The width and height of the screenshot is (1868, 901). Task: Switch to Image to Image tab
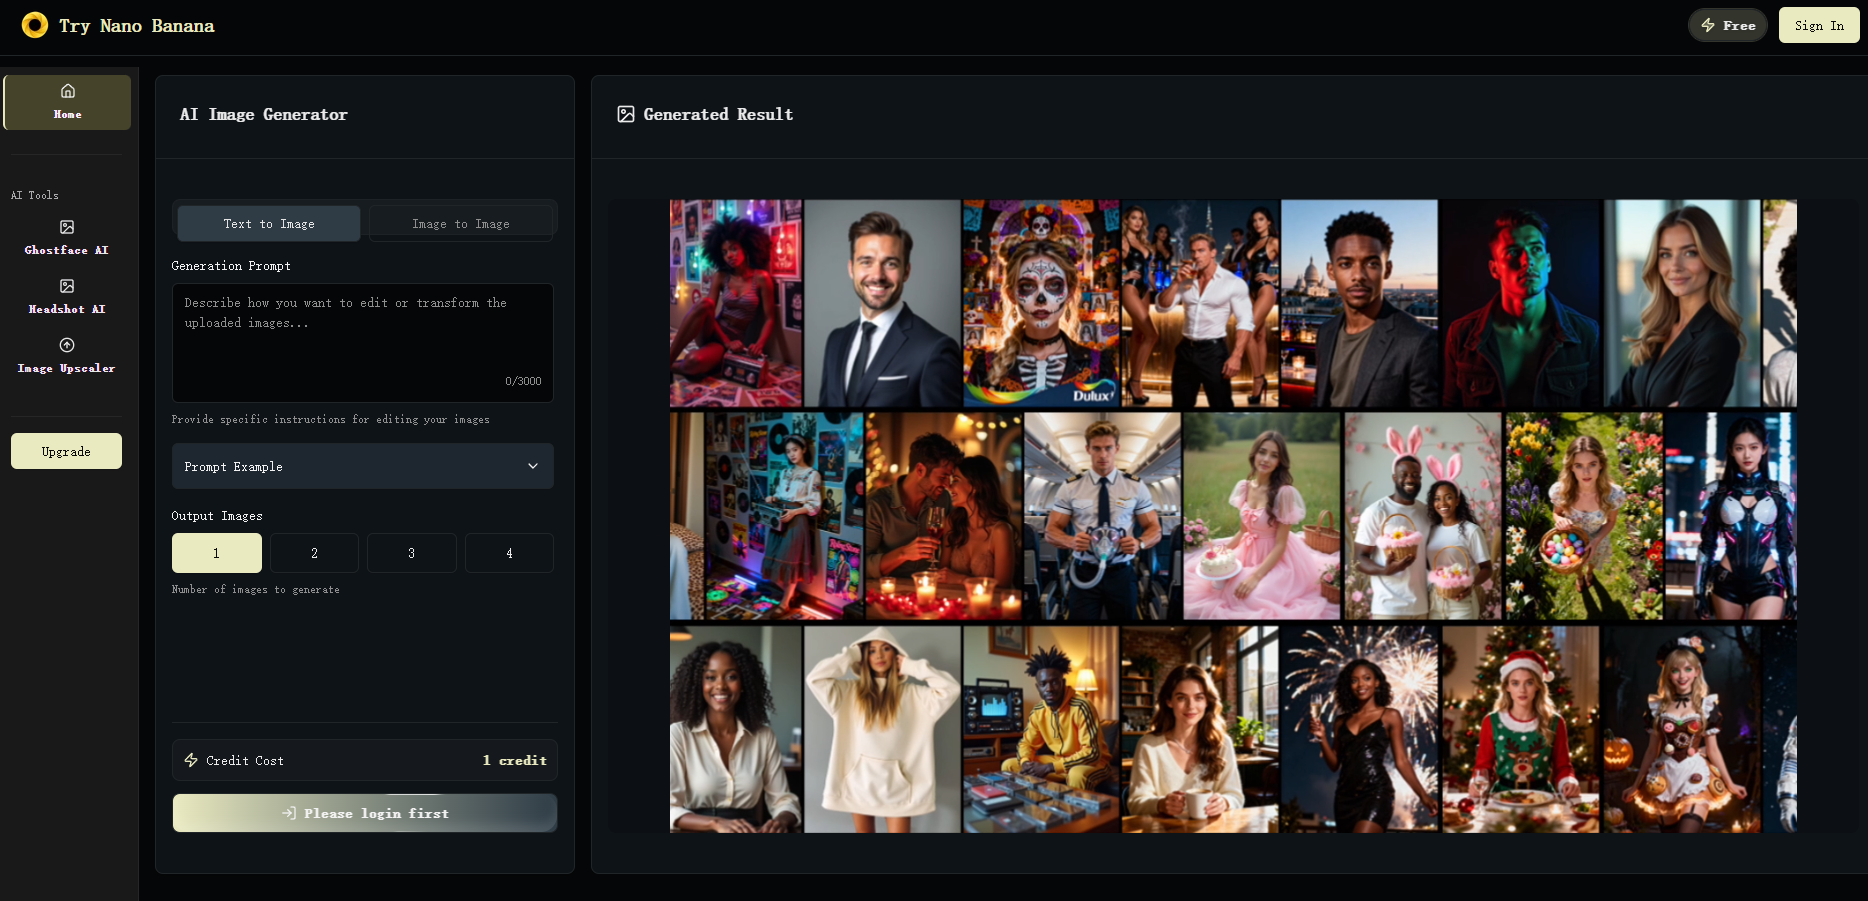click(461, 224)
